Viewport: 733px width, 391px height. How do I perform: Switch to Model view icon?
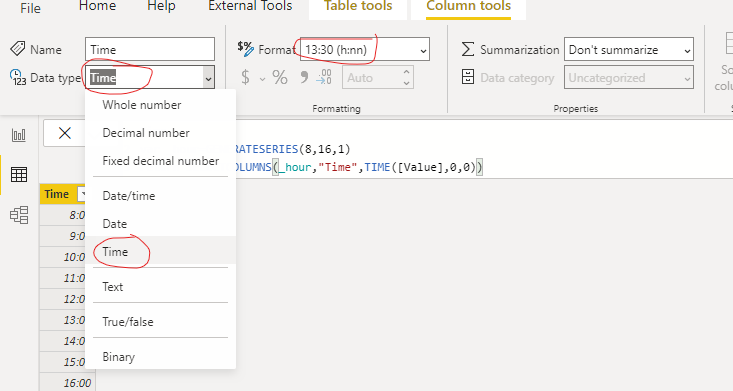pyautogui.click(x=19, y=215)
